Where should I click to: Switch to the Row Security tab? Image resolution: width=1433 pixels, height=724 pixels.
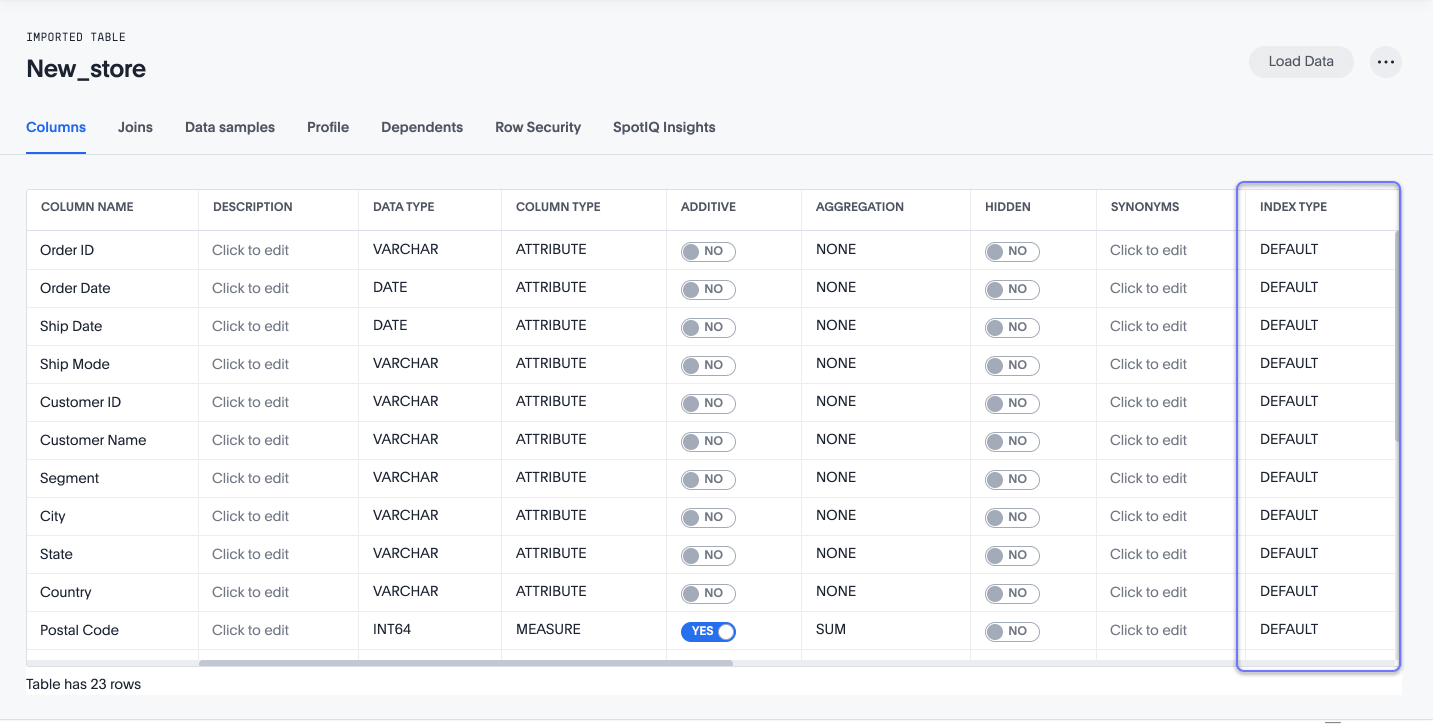pyautogui.click(x=537, y=127)
